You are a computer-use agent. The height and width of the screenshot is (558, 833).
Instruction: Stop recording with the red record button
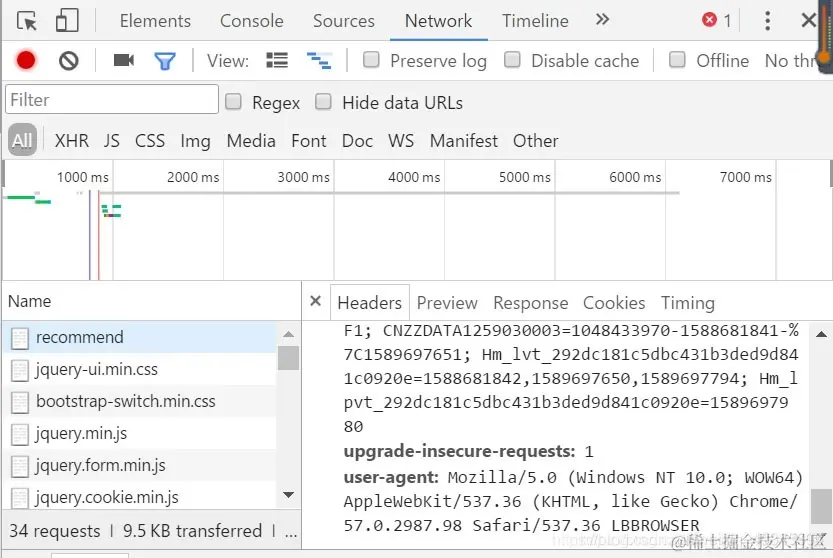coord(26,61)
